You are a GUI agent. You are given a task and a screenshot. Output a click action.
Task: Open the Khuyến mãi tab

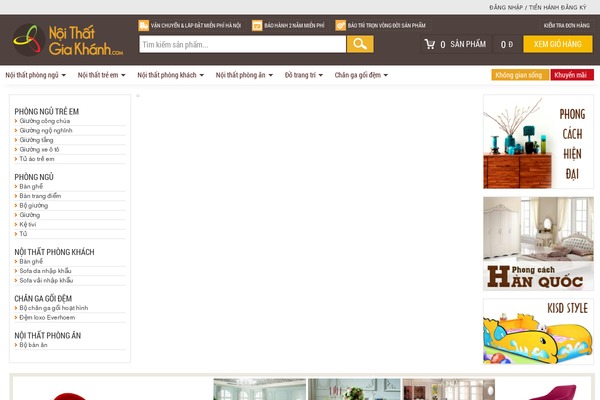[572, 75]
